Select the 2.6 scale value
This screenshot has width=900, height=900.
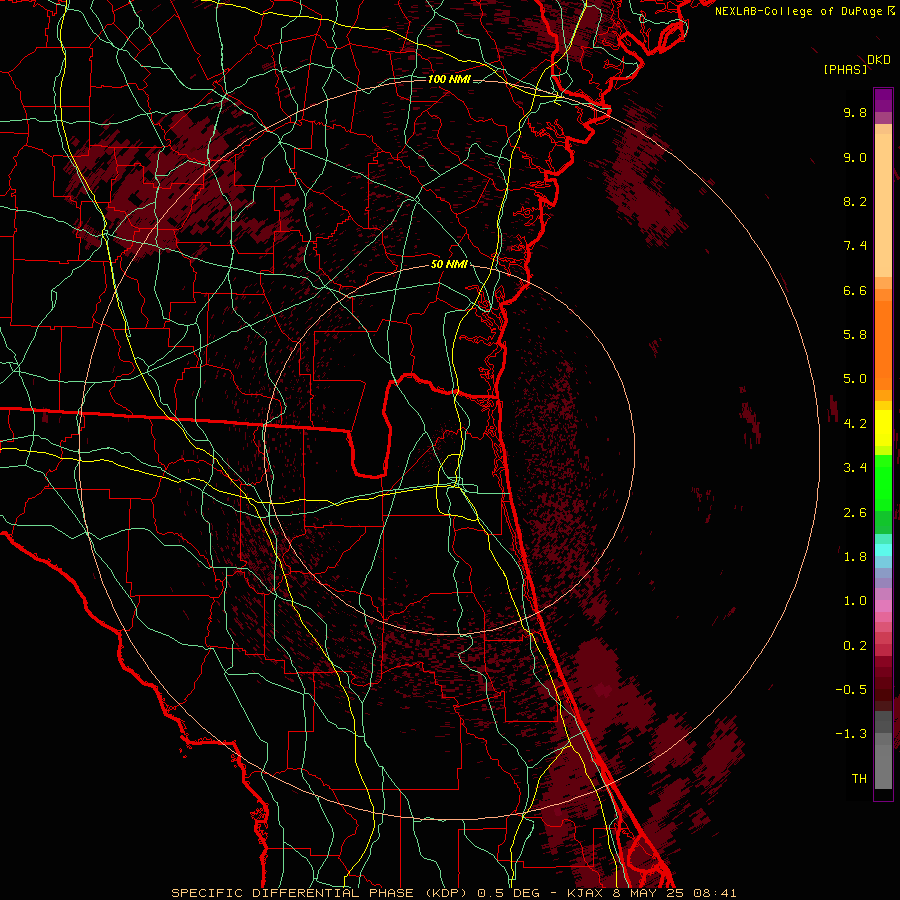click(855, 513)
